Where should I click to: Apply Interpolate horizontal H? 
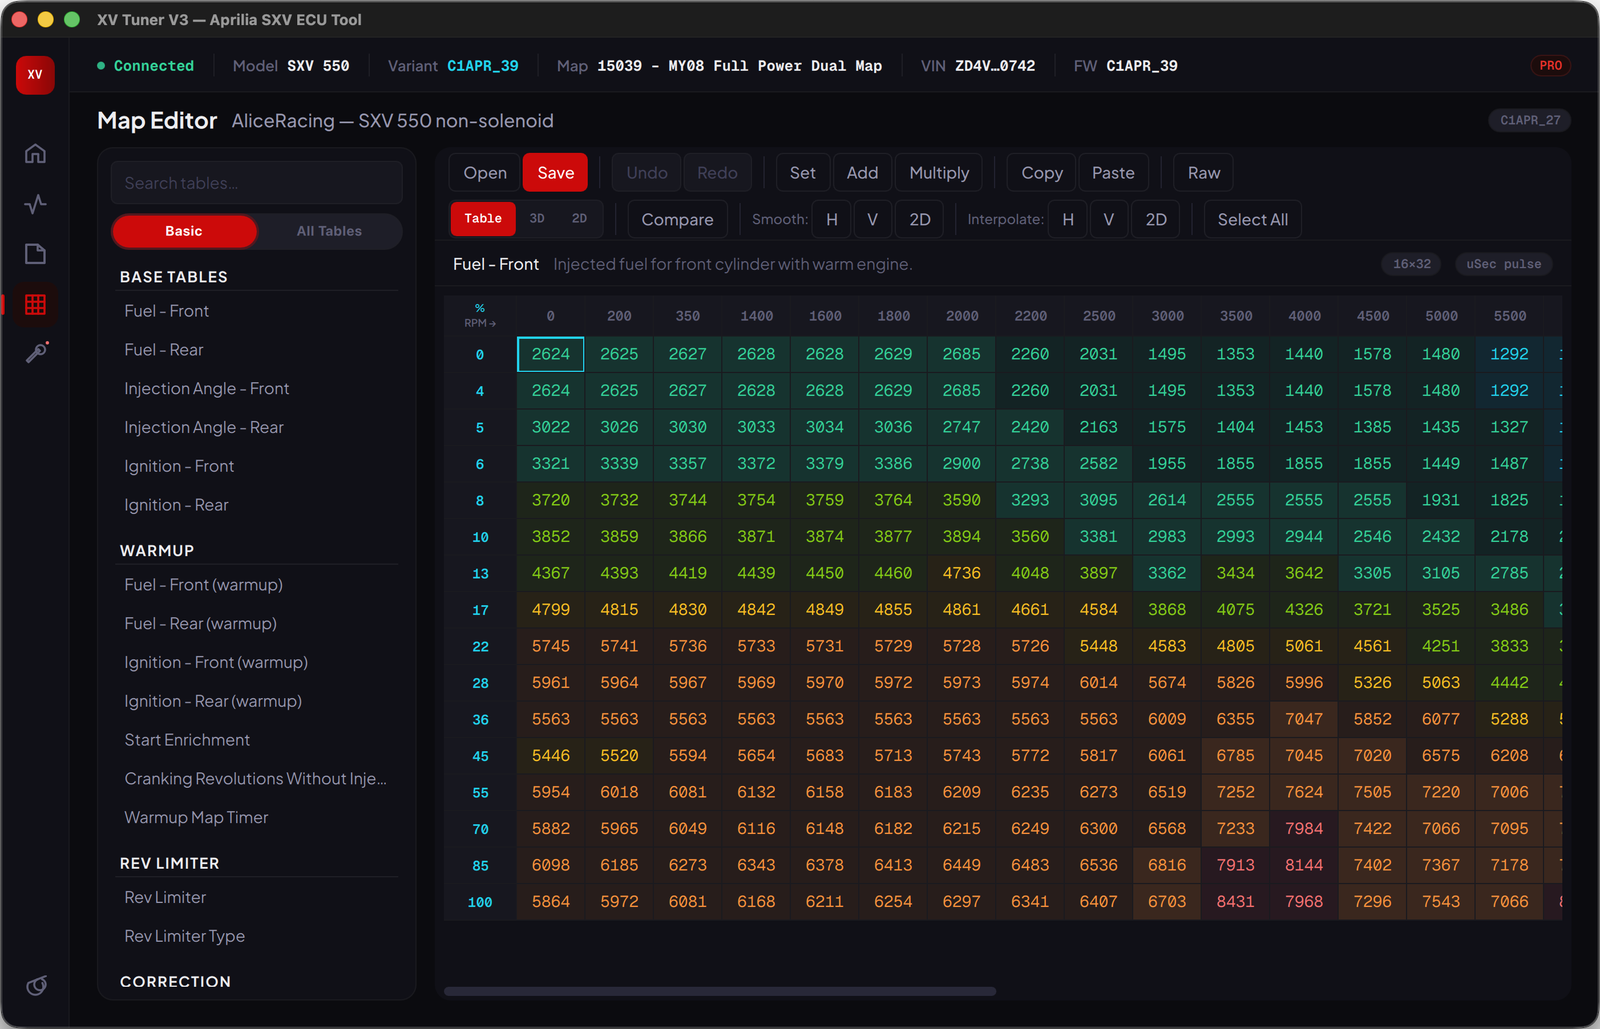pyautogui.click(x=1068, y=220)
